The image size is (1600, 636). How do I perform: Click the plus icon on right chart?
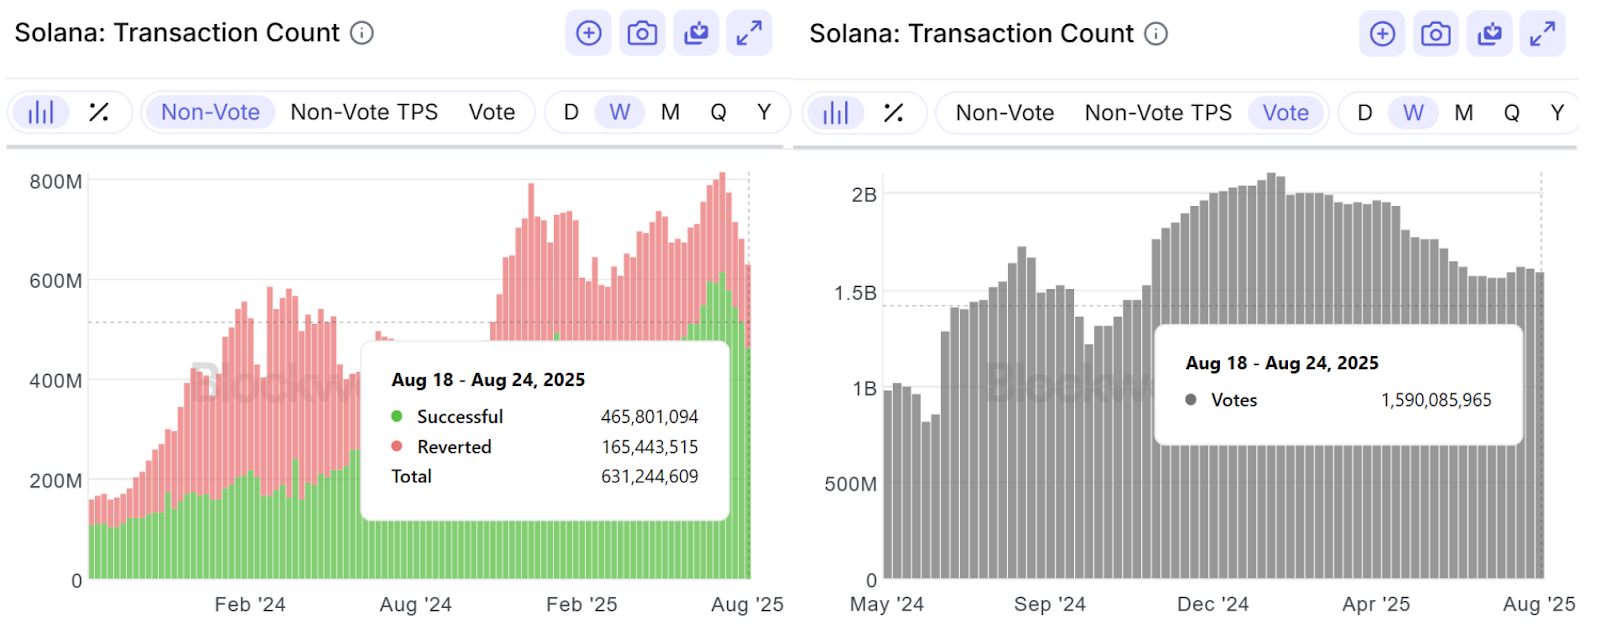1382,34
